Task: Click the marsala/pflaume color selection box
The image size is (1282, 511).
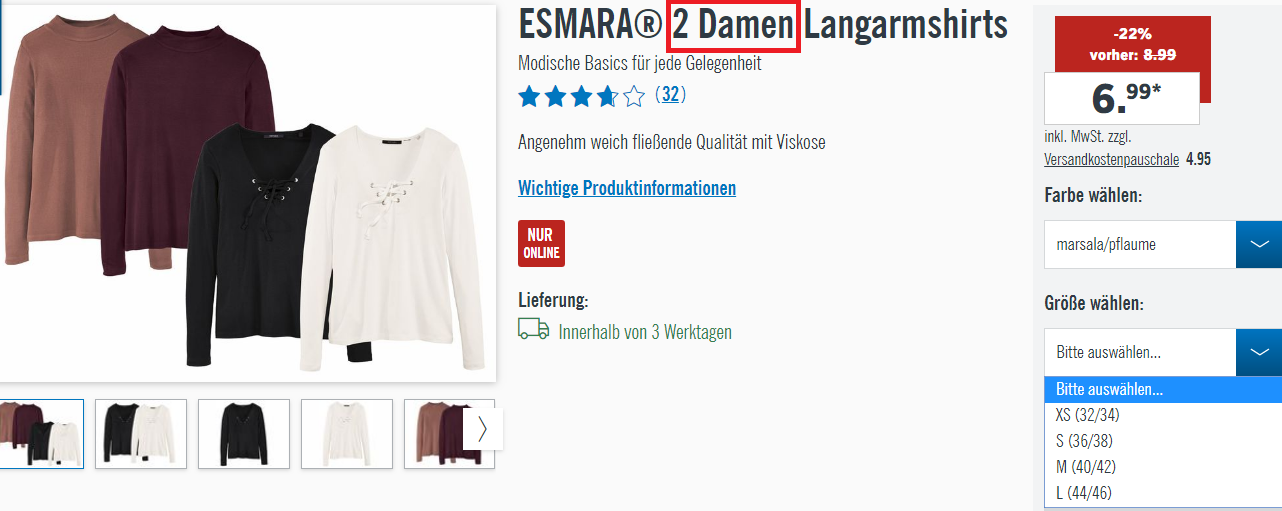Action: (x=1140, y=244)
